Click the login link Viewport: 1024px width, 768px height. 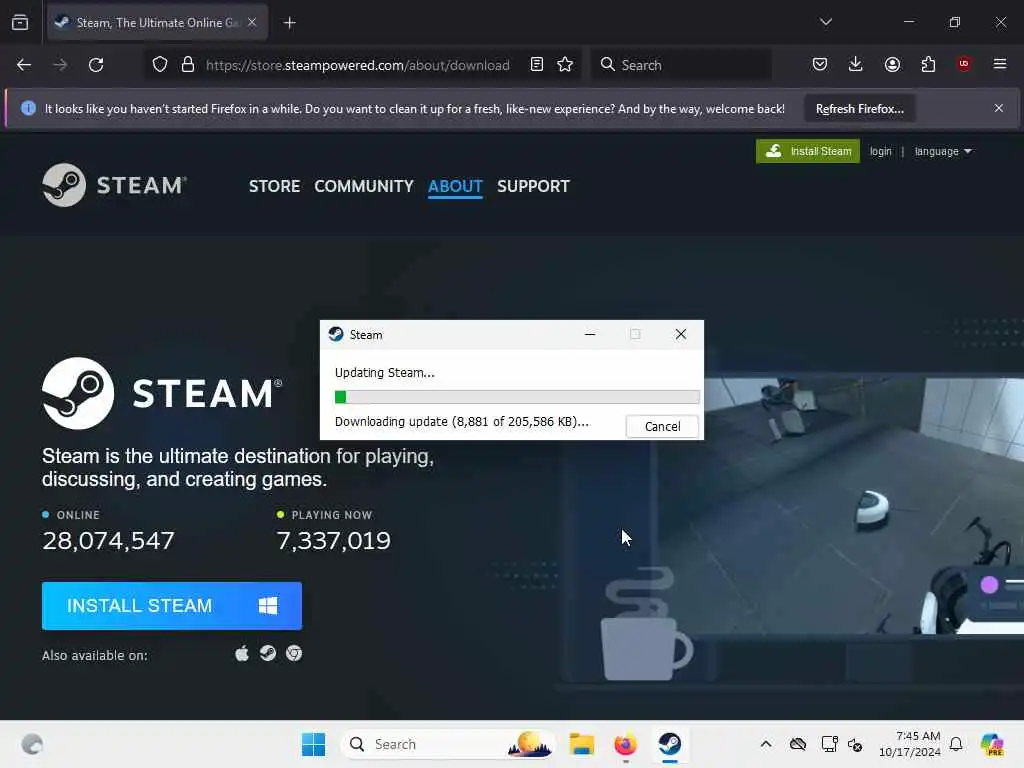click(x=880, y=152)
